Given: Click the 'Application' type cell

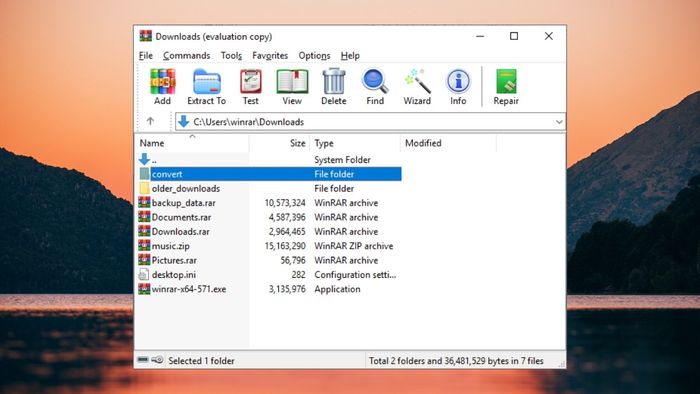Looking at the screenshot, I should click(x=337, y=289).
